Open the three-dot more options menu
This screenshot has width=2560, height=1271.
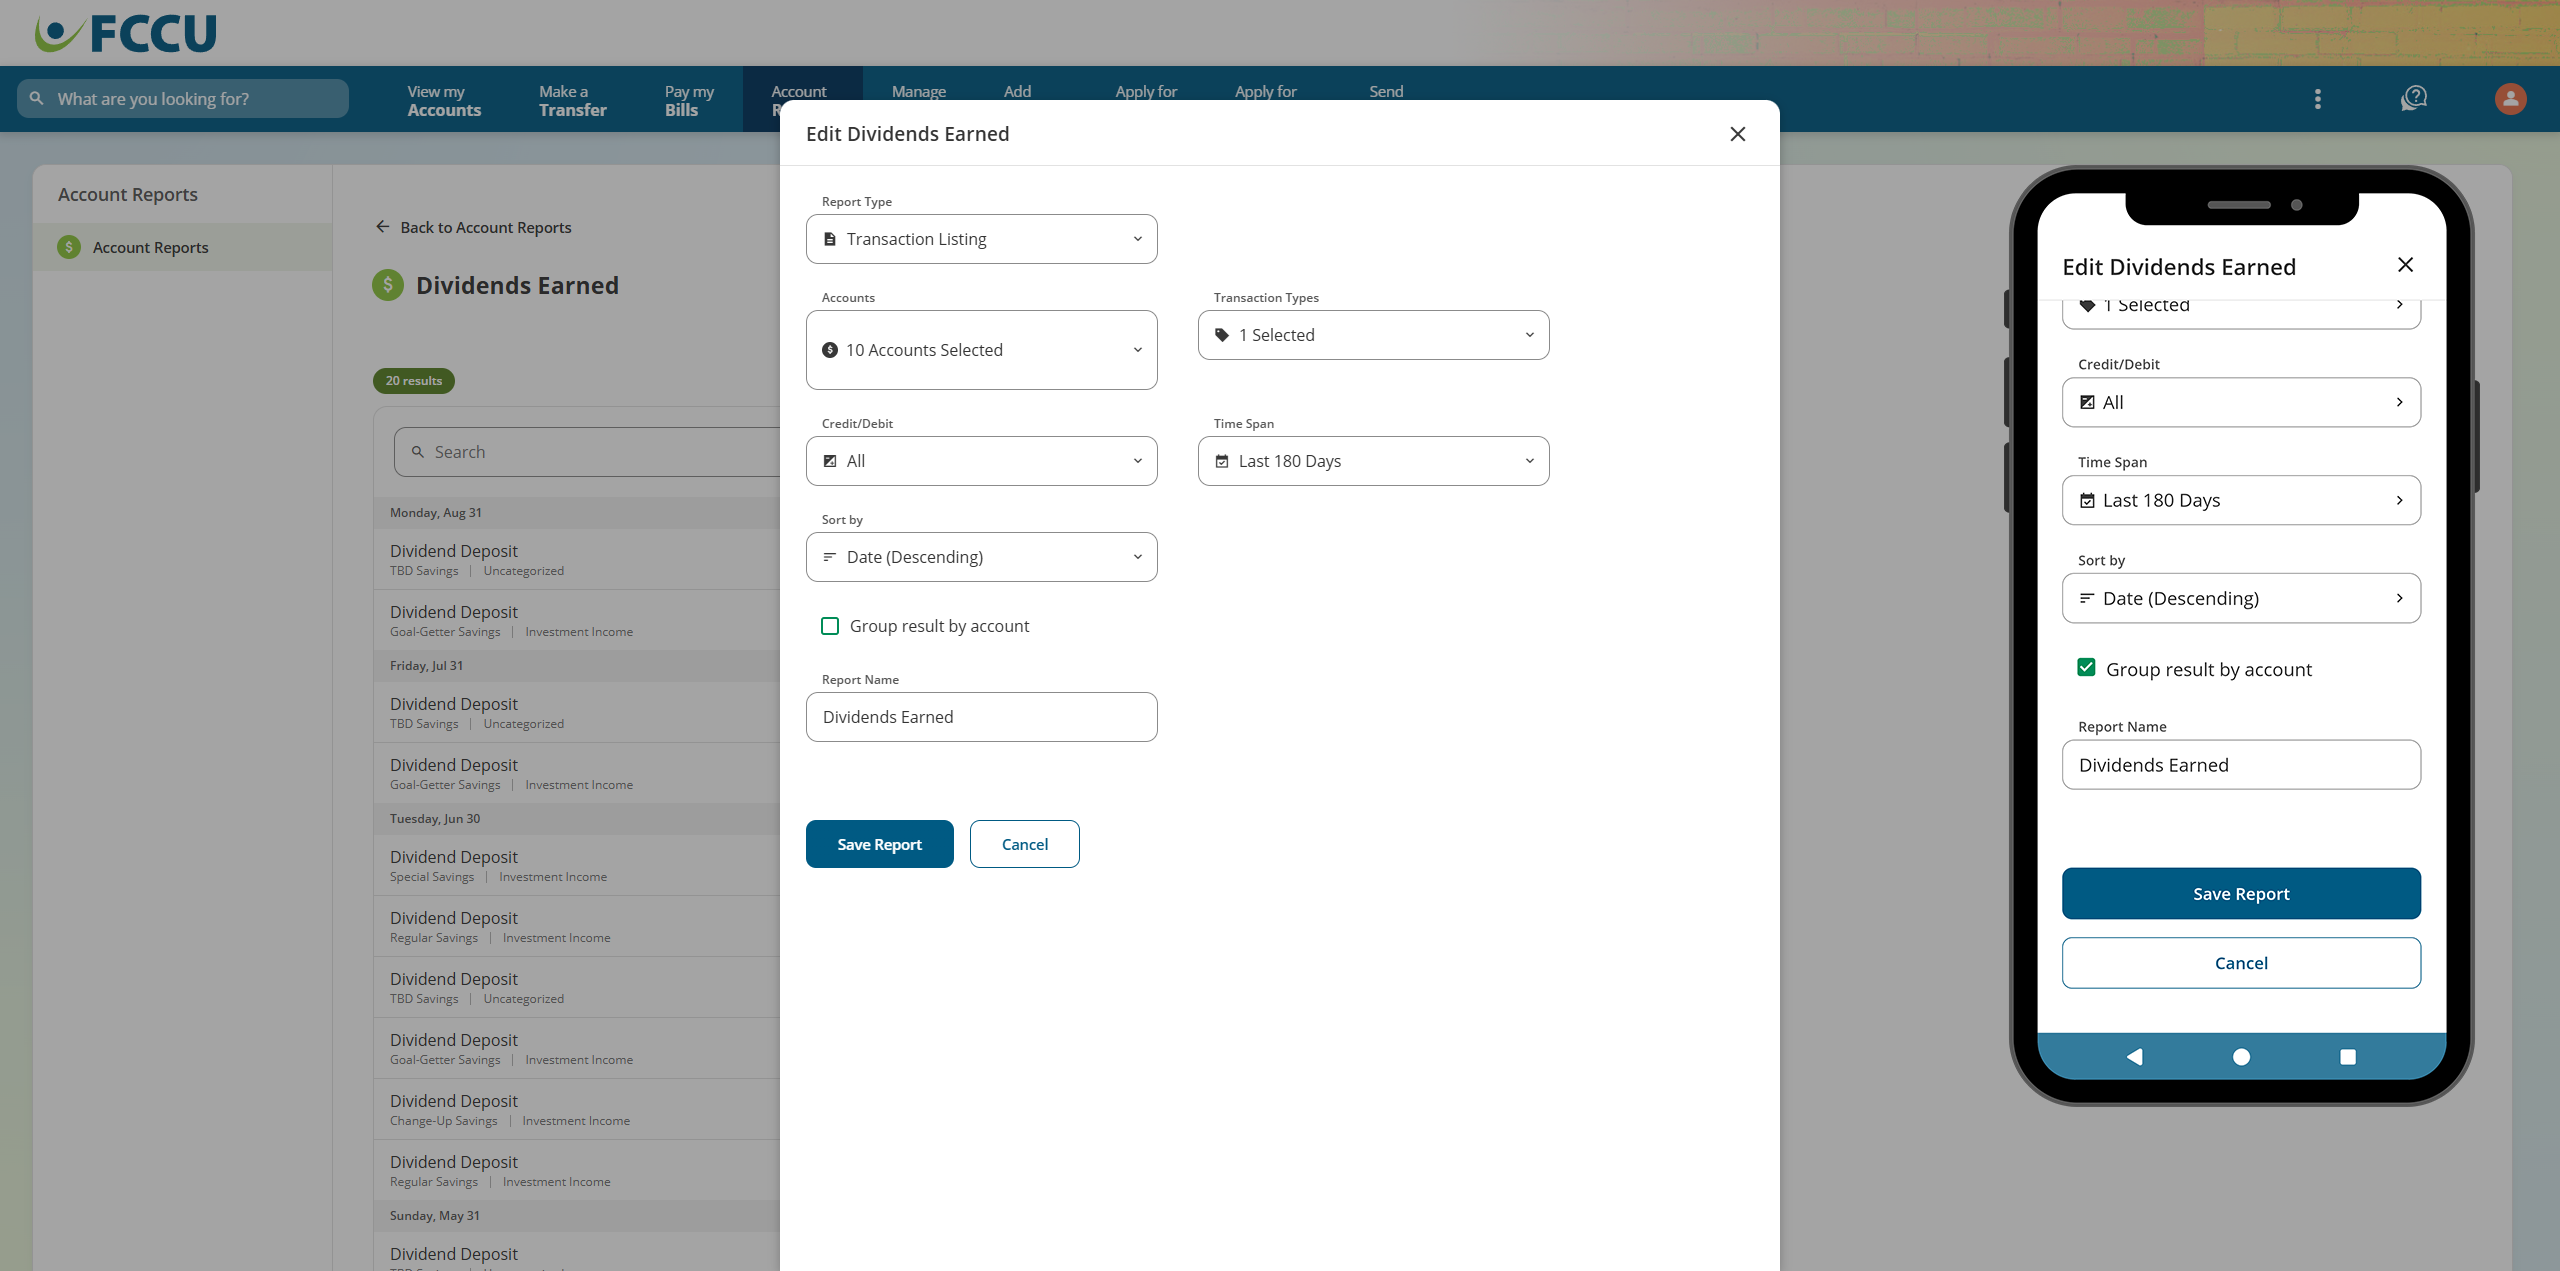pos(2317,99)
